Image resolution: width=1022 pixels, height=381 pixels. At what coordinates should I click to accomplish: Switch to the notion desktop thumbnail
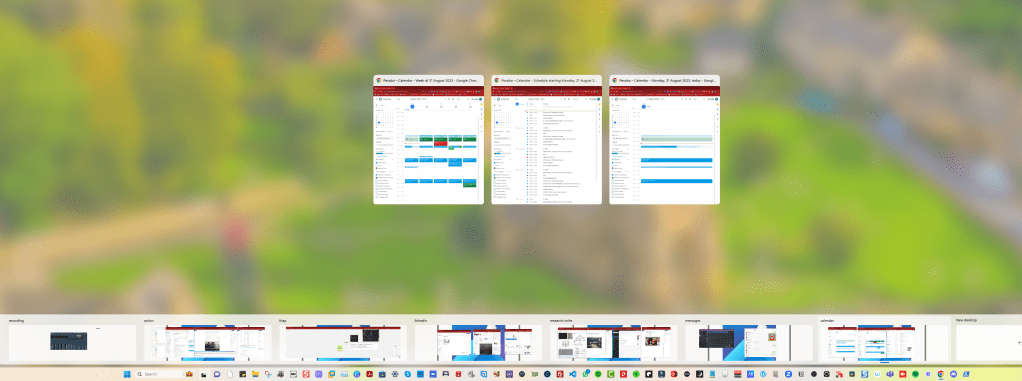tap(207, 343)
